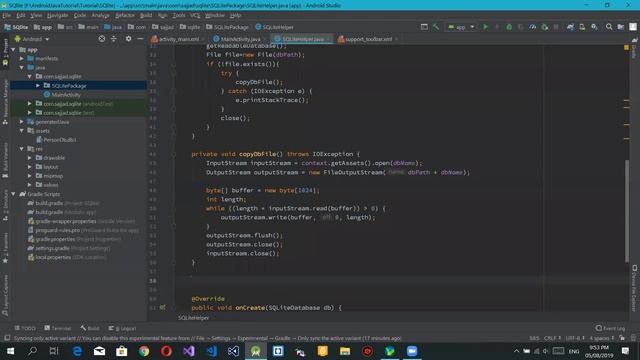Open the AVD Manager icon
The height and width of the screenshot is (360, 640).
coord(582,27)
